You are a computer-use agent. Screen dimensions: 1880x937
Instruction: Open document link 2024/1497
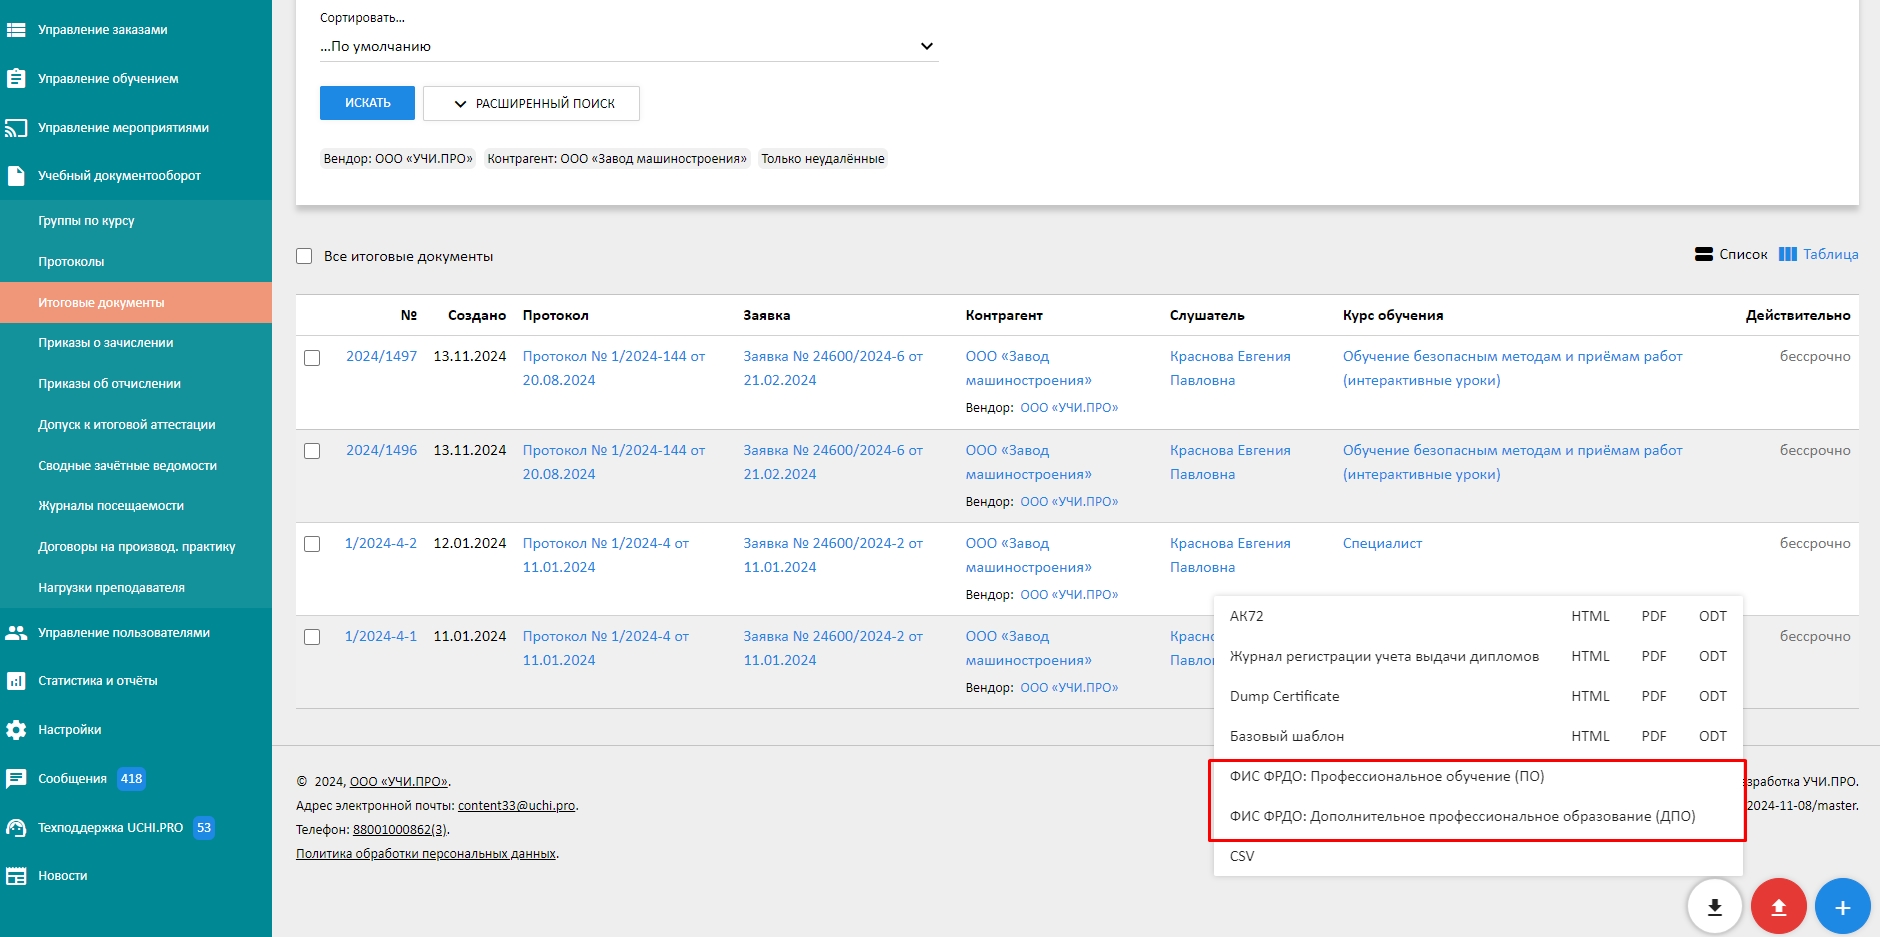coord(381,356)
